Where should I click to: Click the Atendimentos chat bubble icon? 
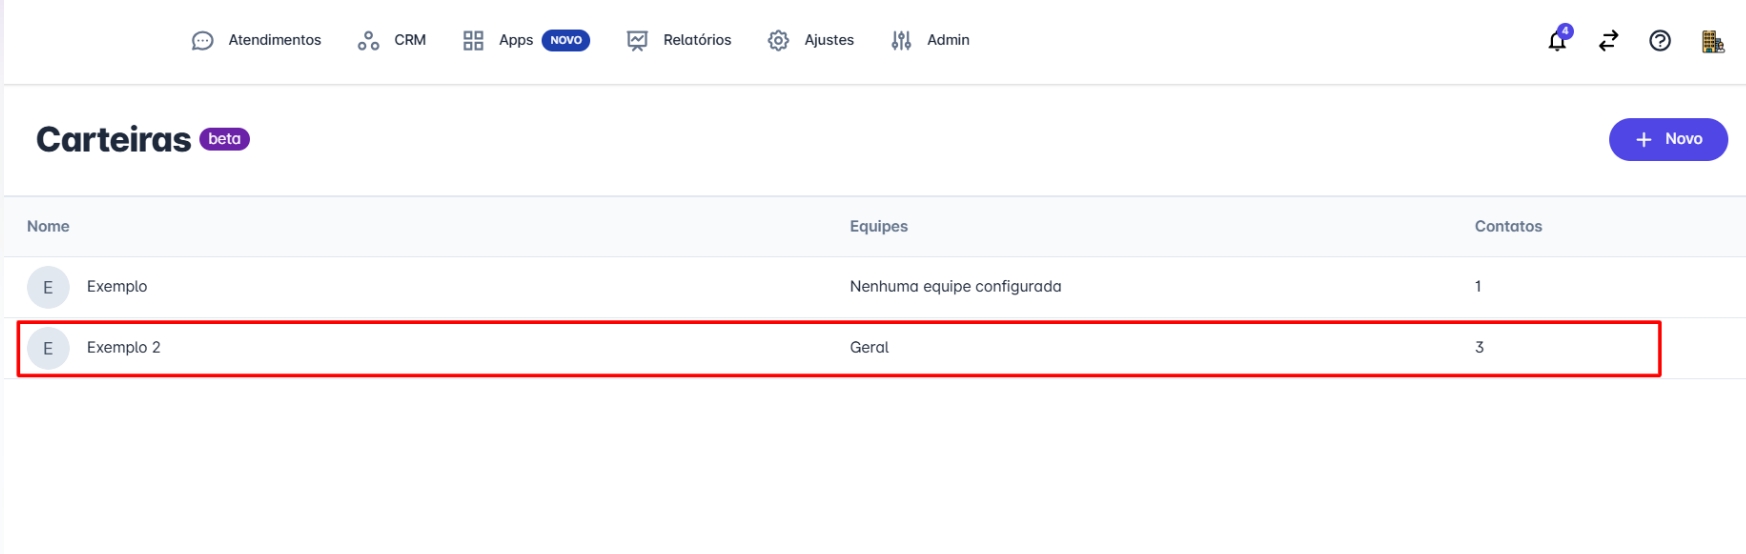(202, 41)
